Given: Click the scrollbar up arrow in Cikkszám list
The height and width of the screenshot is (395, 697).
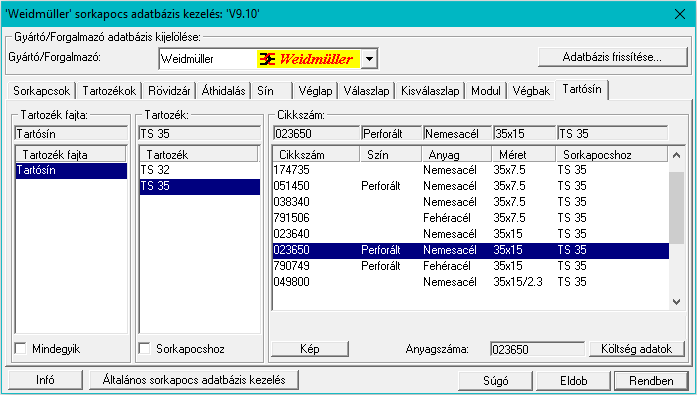Looking at the screenshot, I should [x=677, y=155].
